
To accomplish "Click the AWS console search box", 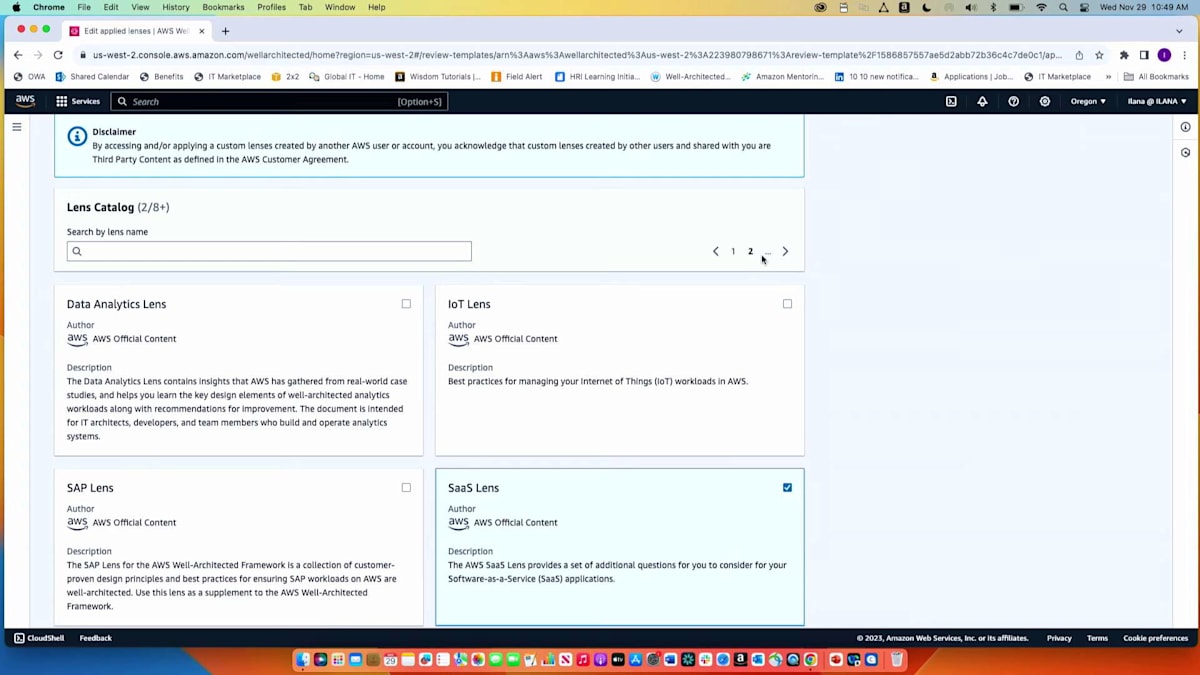I will pos(279,101).
